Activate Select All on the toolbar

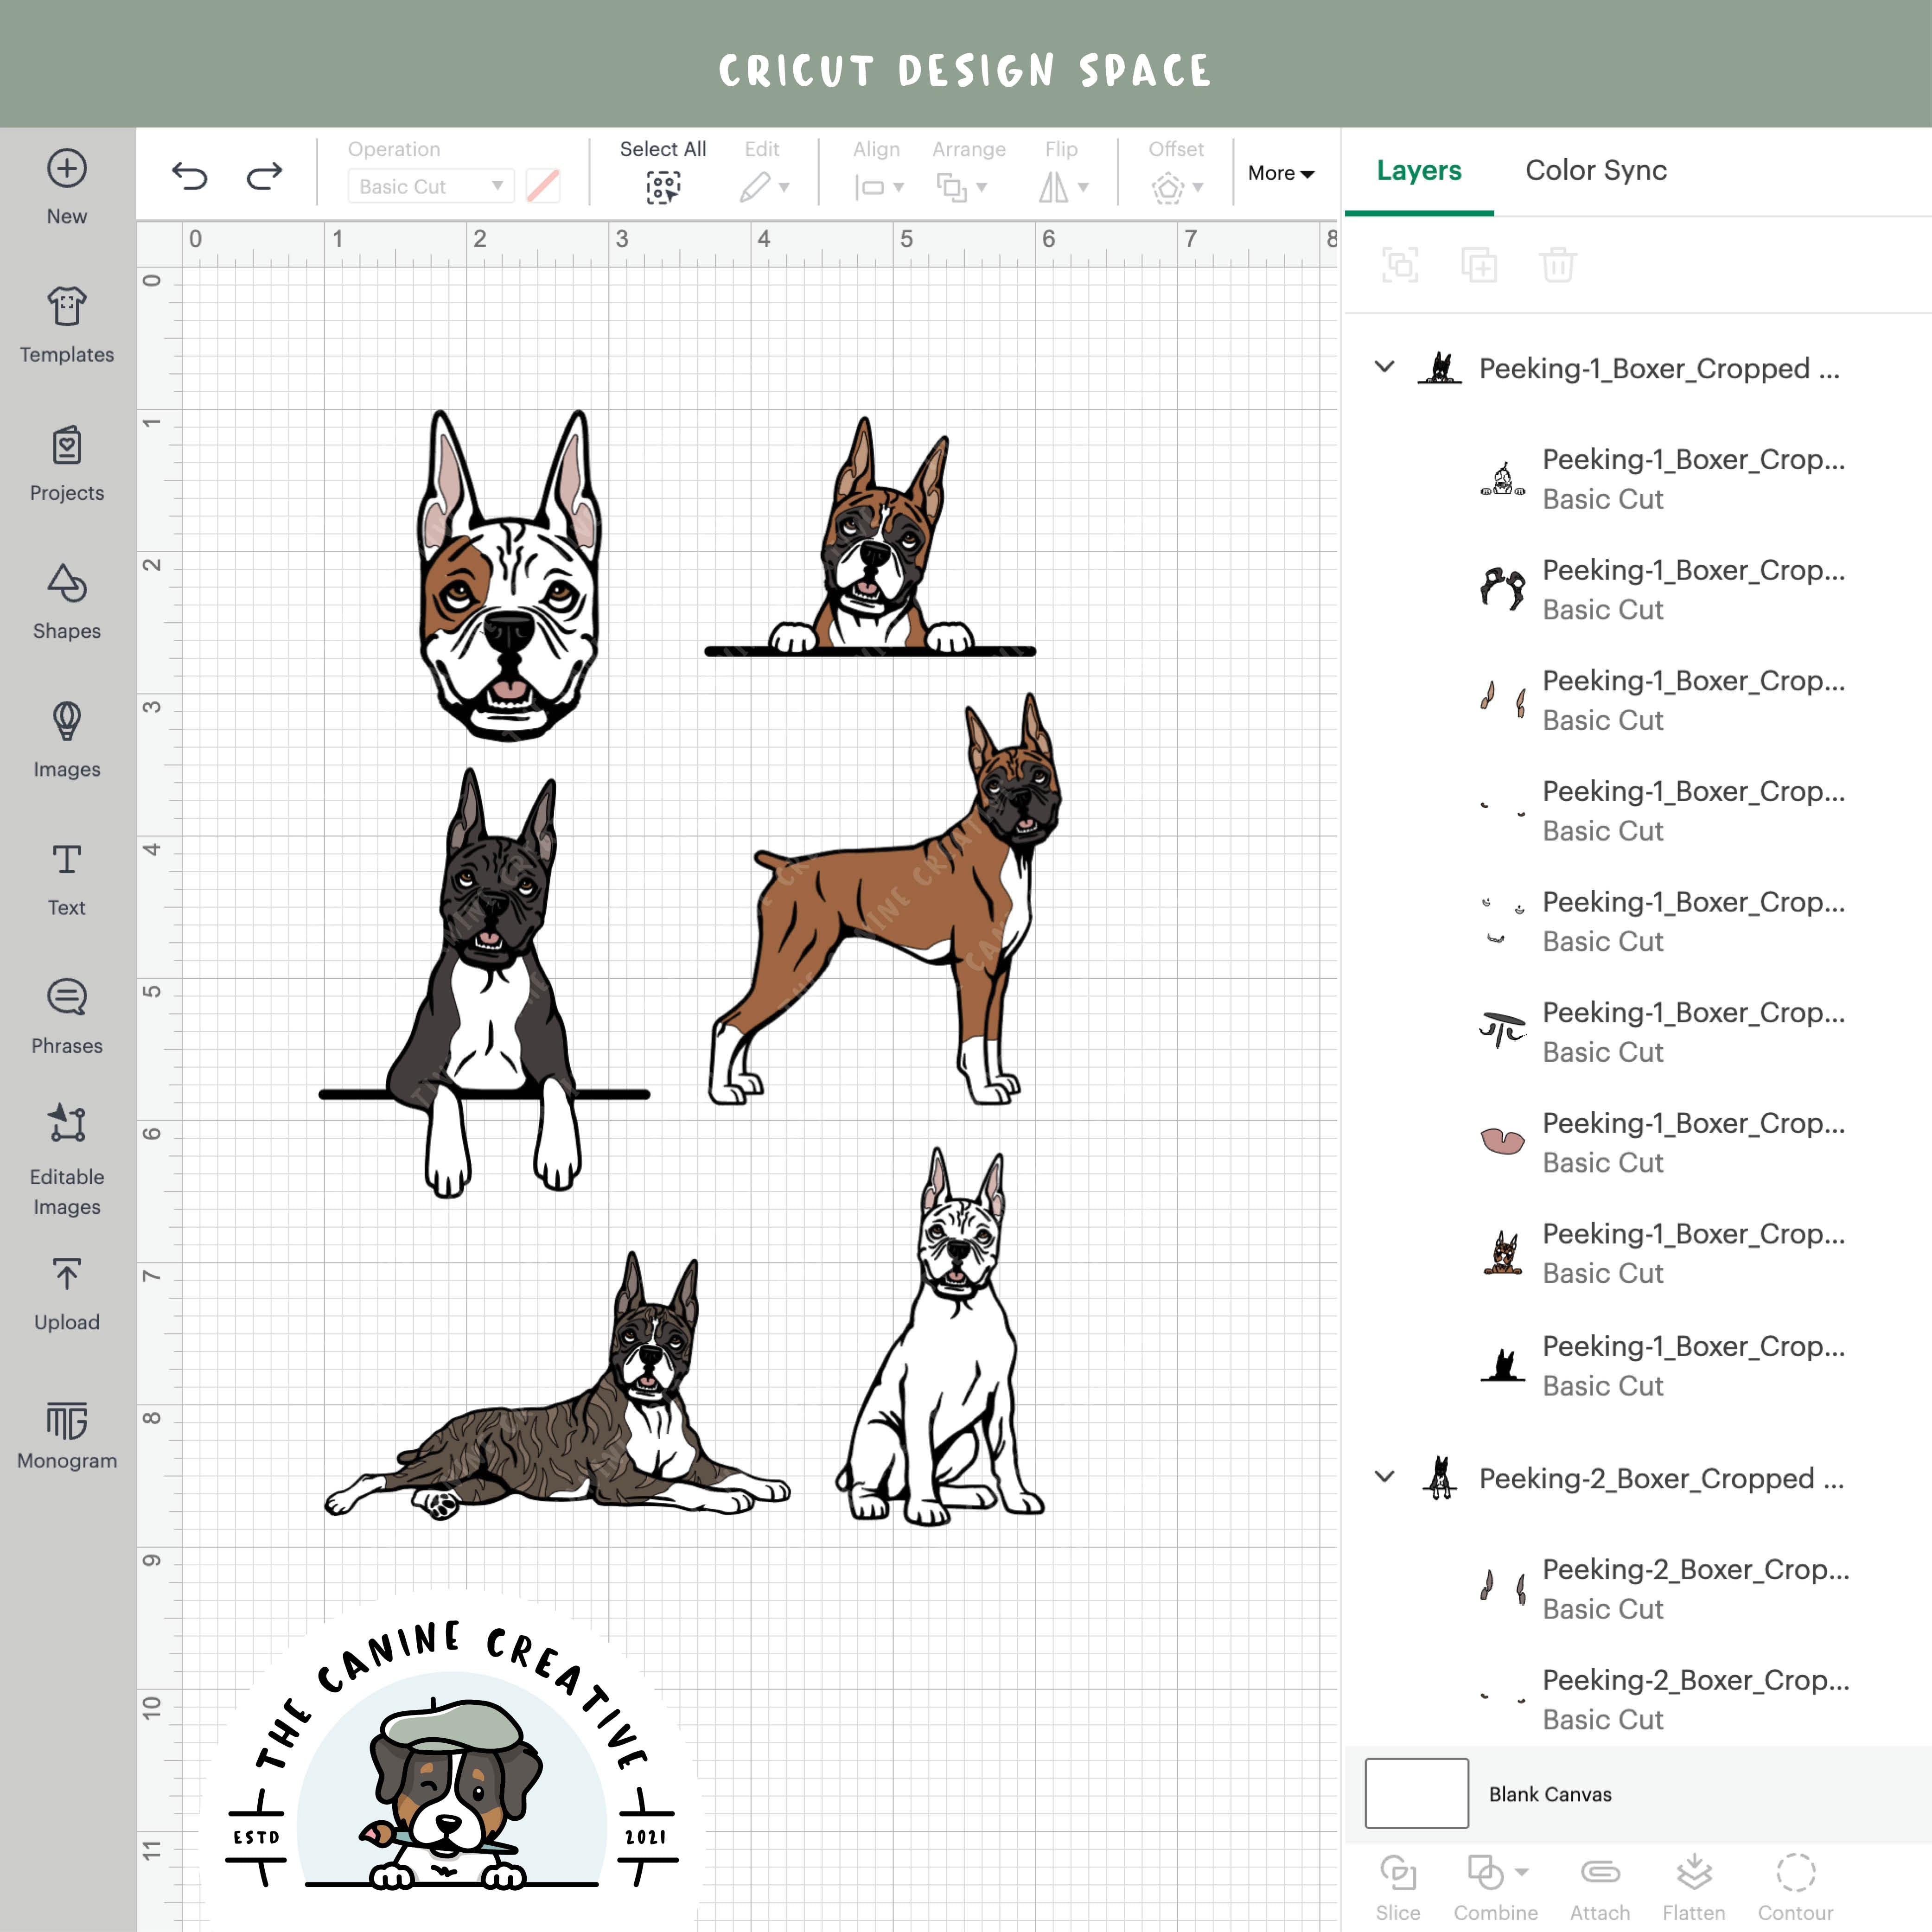(x=663, y=186)
